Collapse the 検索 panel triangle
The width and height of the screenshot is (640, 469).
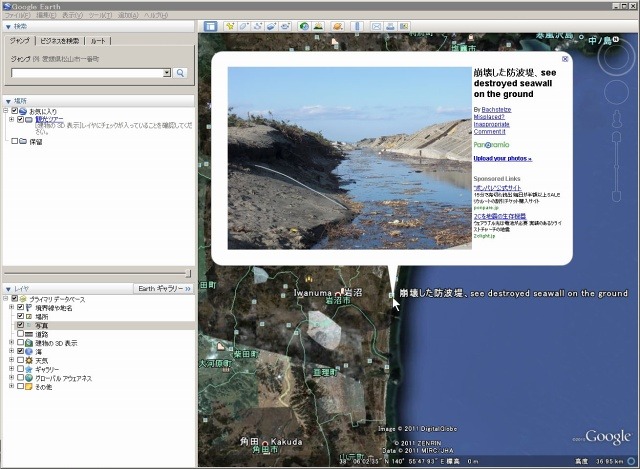click(8, 27)
